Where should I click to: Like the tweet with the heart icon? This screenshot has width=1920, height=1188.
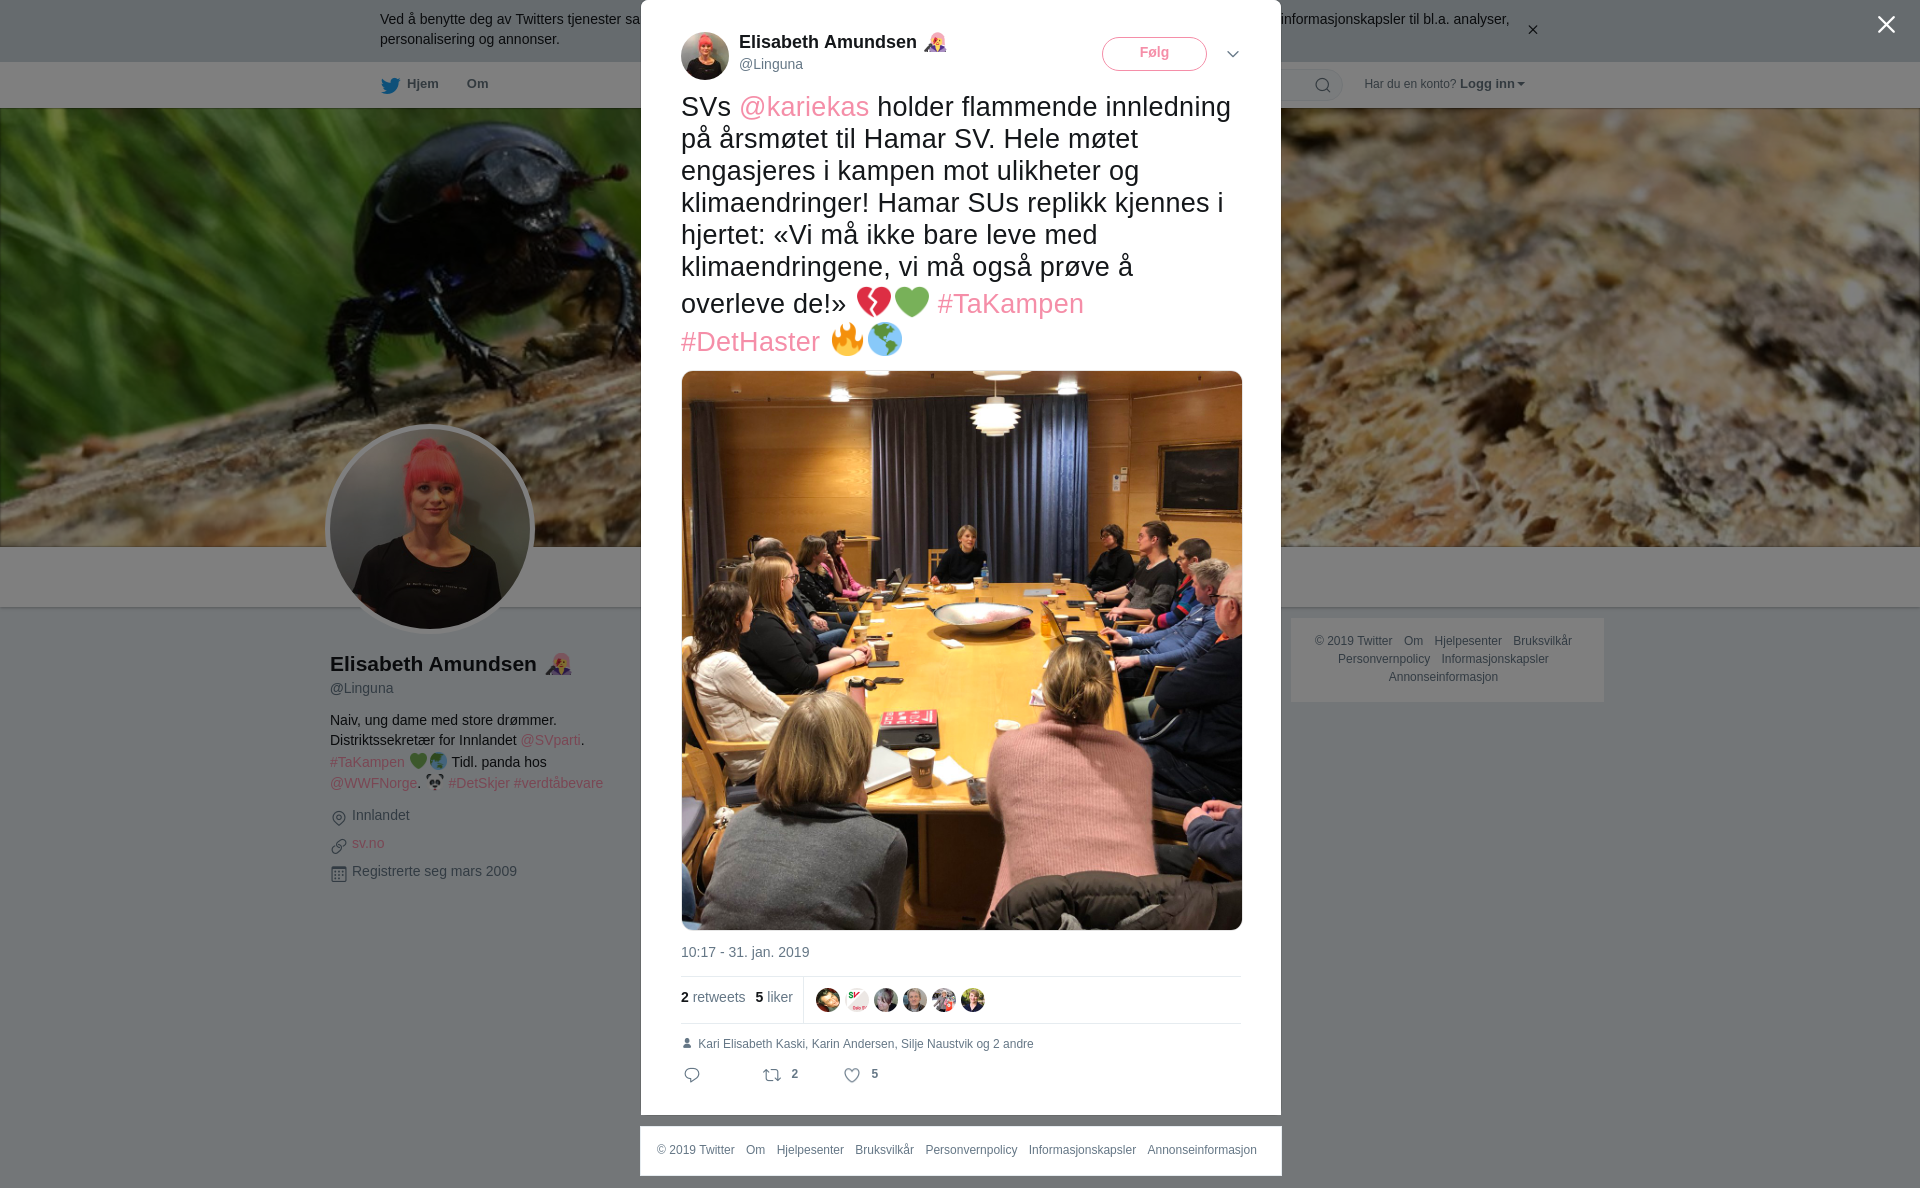[x=852, y=1075]
